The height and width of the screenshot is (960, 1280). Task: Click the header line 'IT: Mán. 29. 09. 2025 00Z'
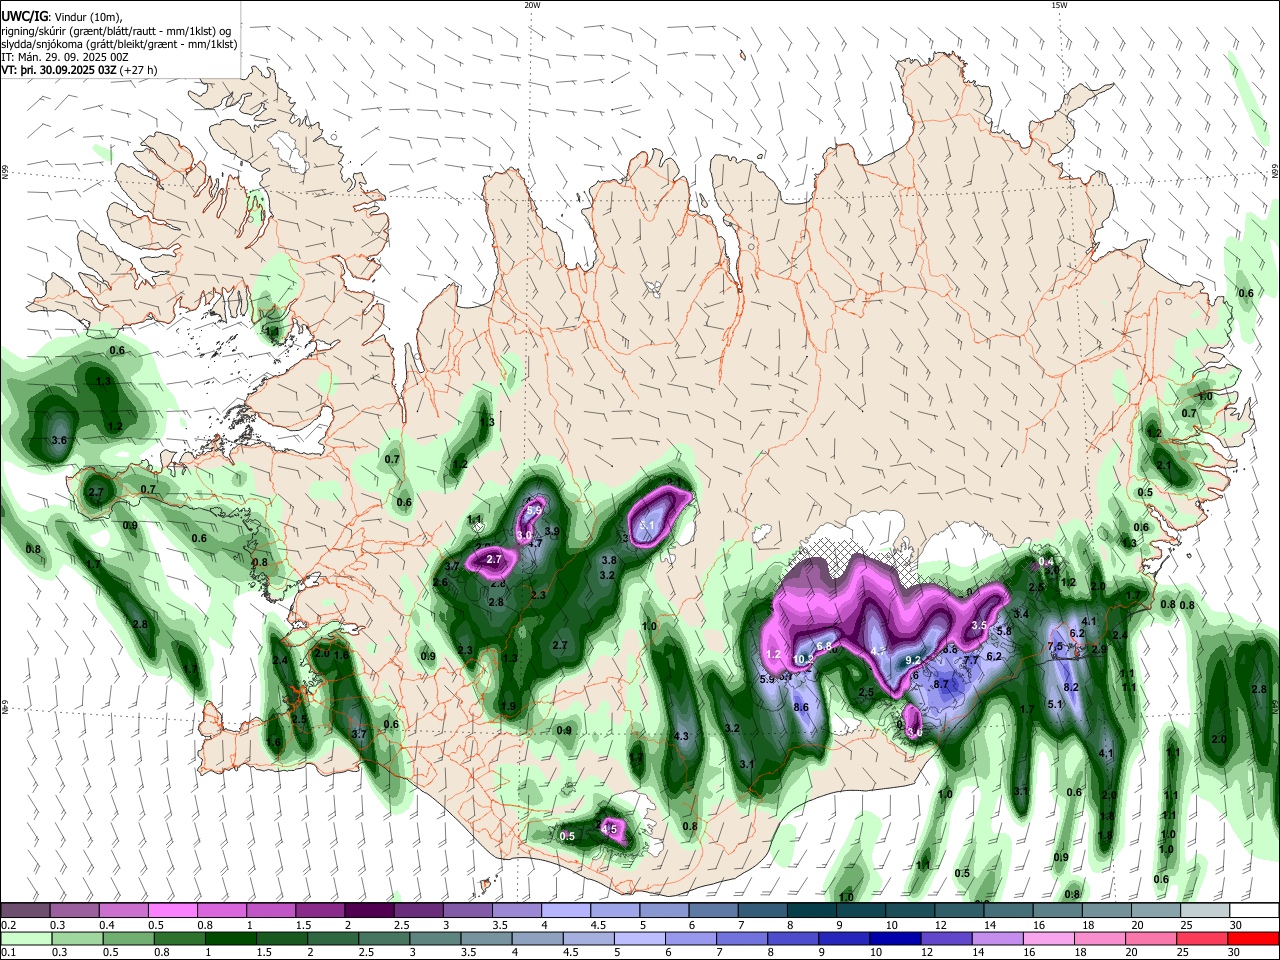(66, 57)
